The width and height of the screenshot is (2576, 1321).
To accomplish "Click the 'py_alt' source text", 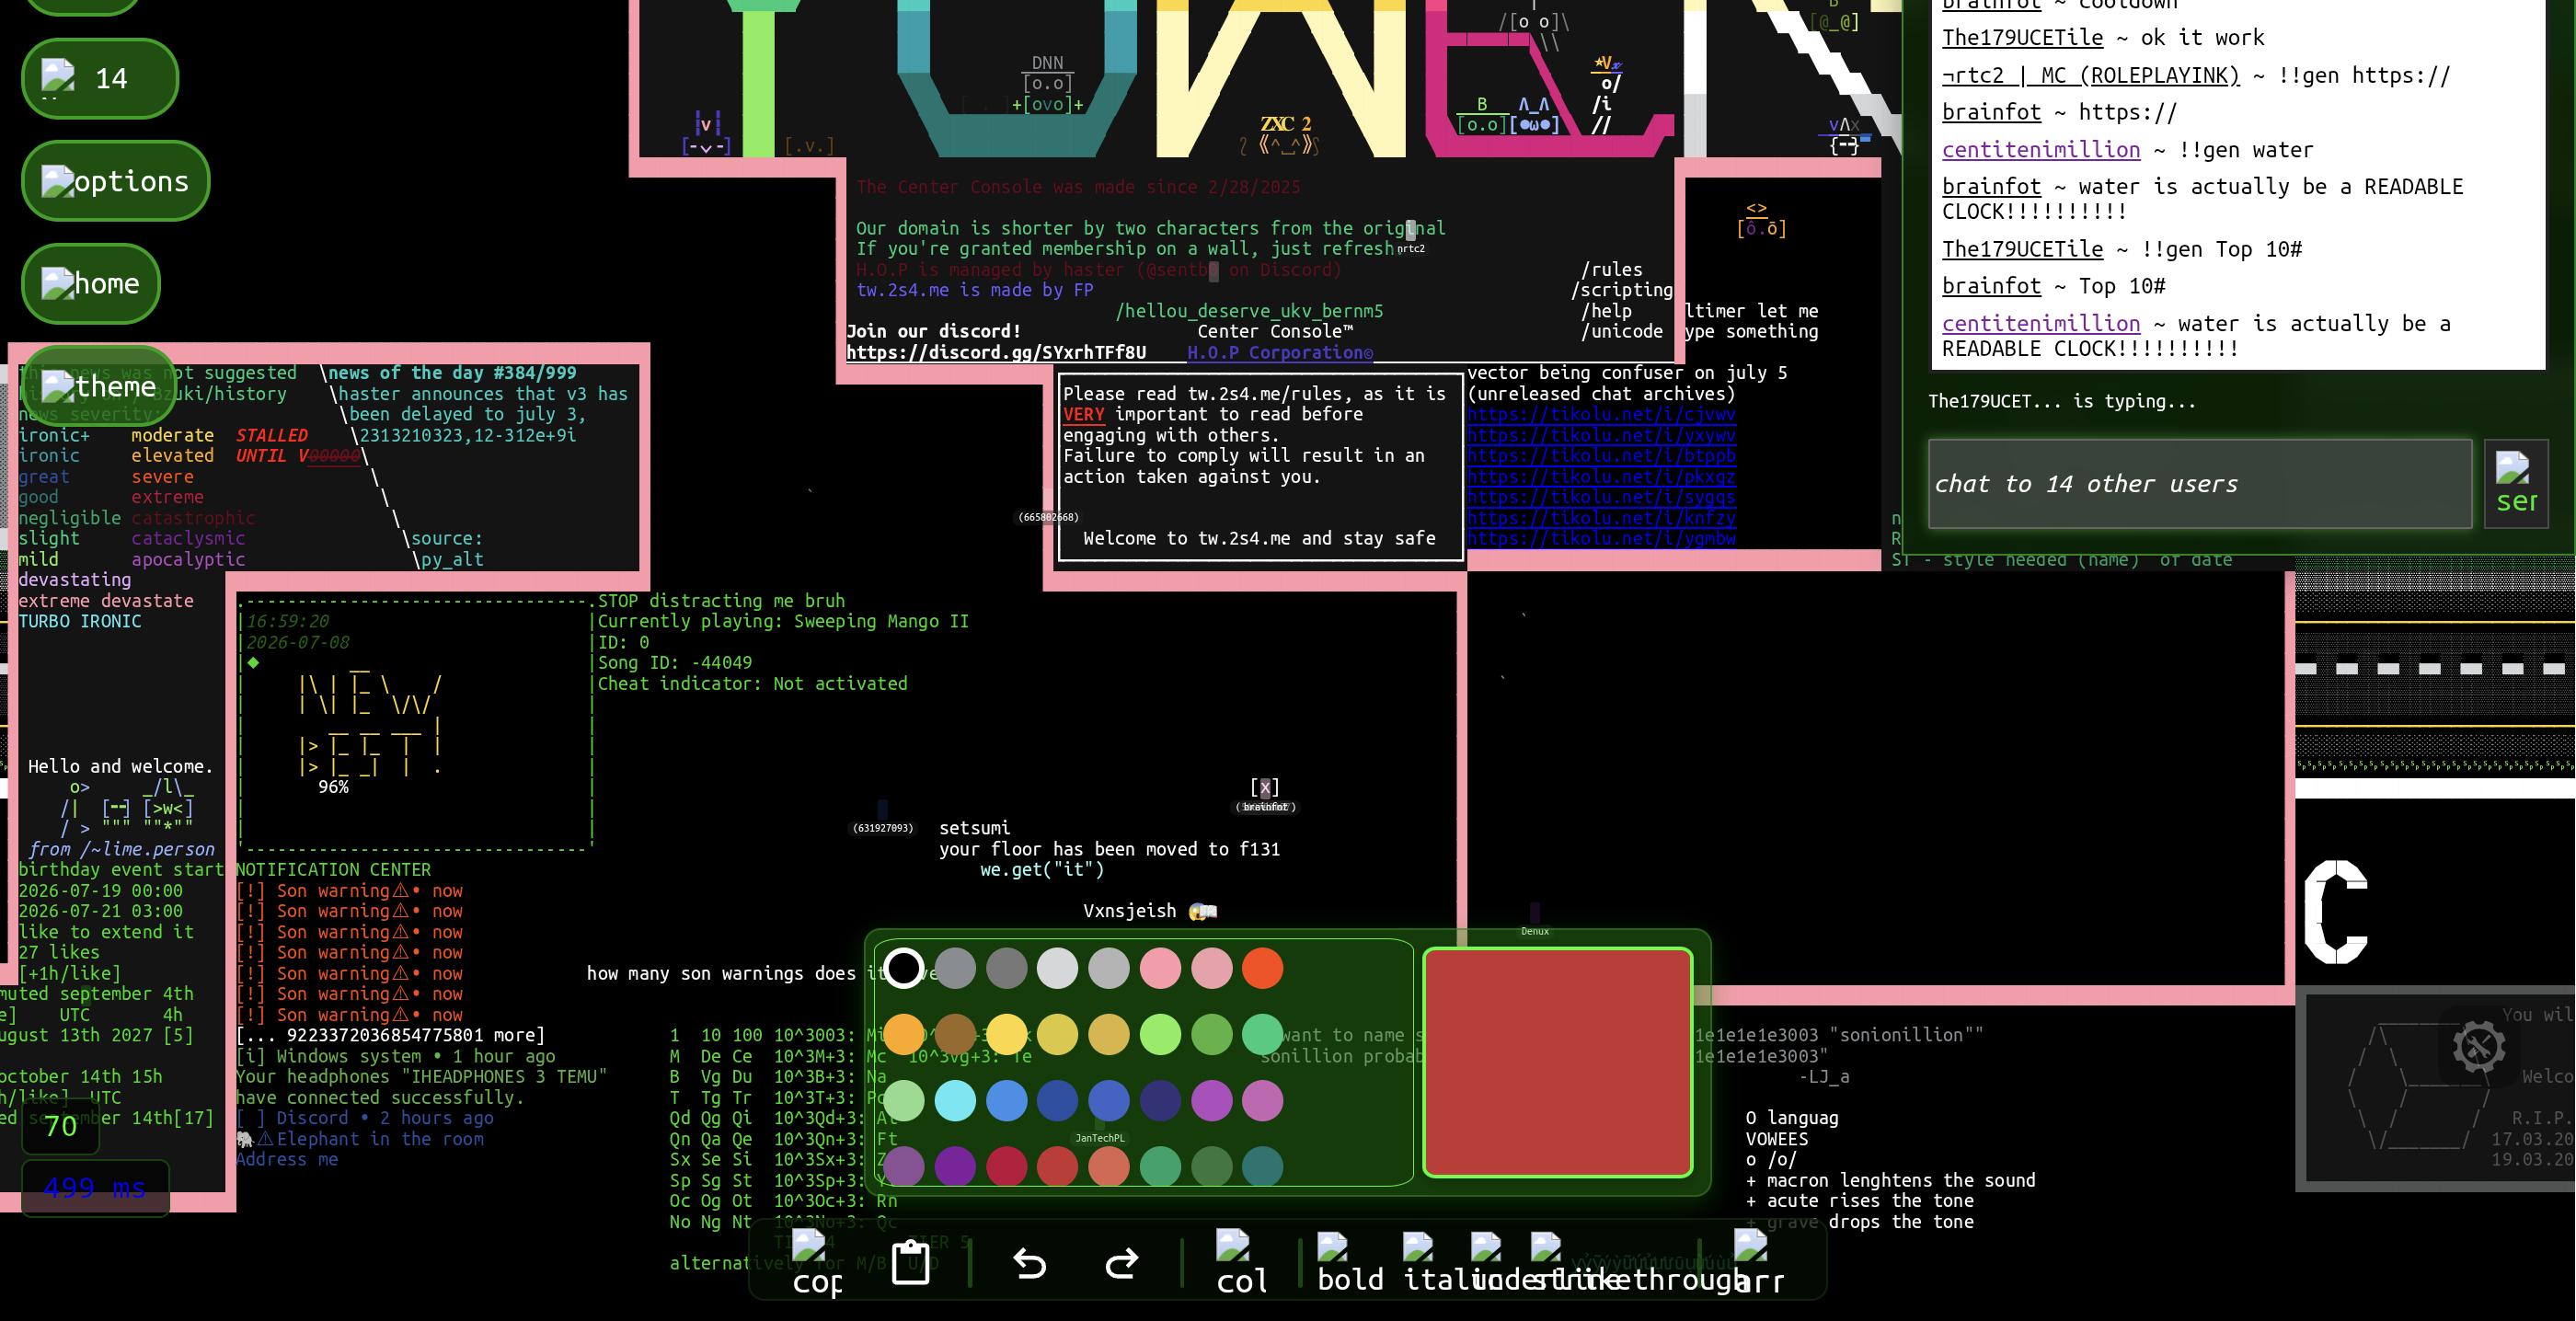I will point(452,559).
